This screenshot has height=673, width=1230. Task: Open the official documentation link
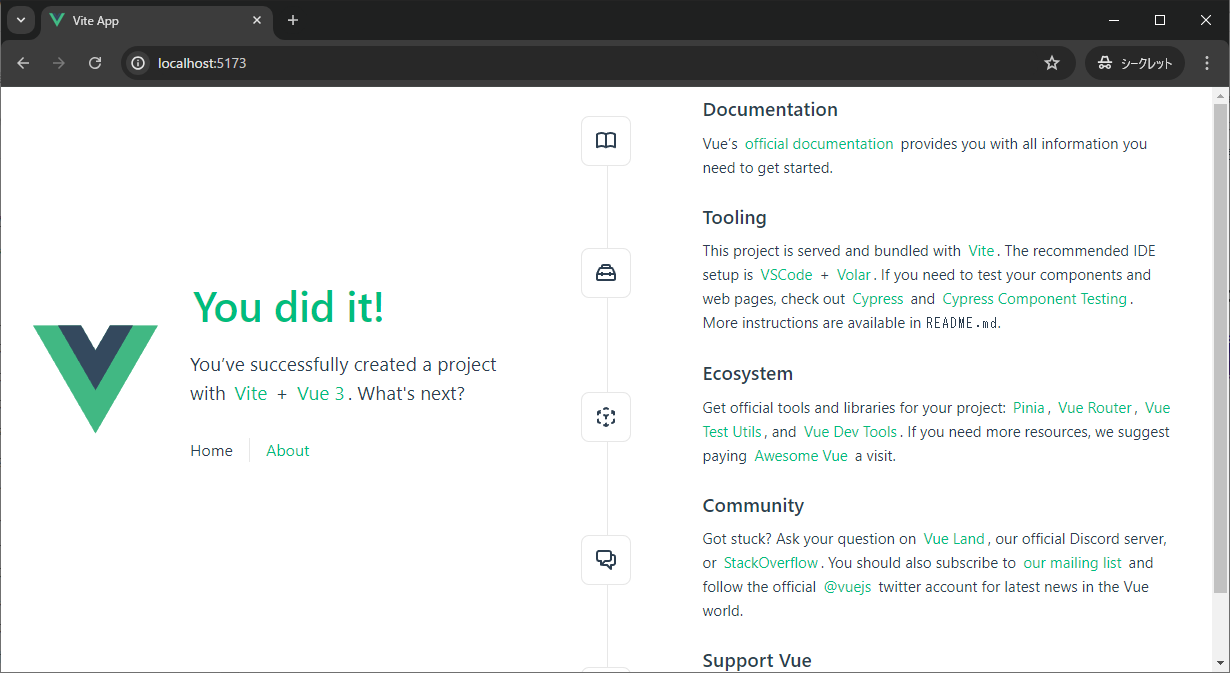[819, 144]
